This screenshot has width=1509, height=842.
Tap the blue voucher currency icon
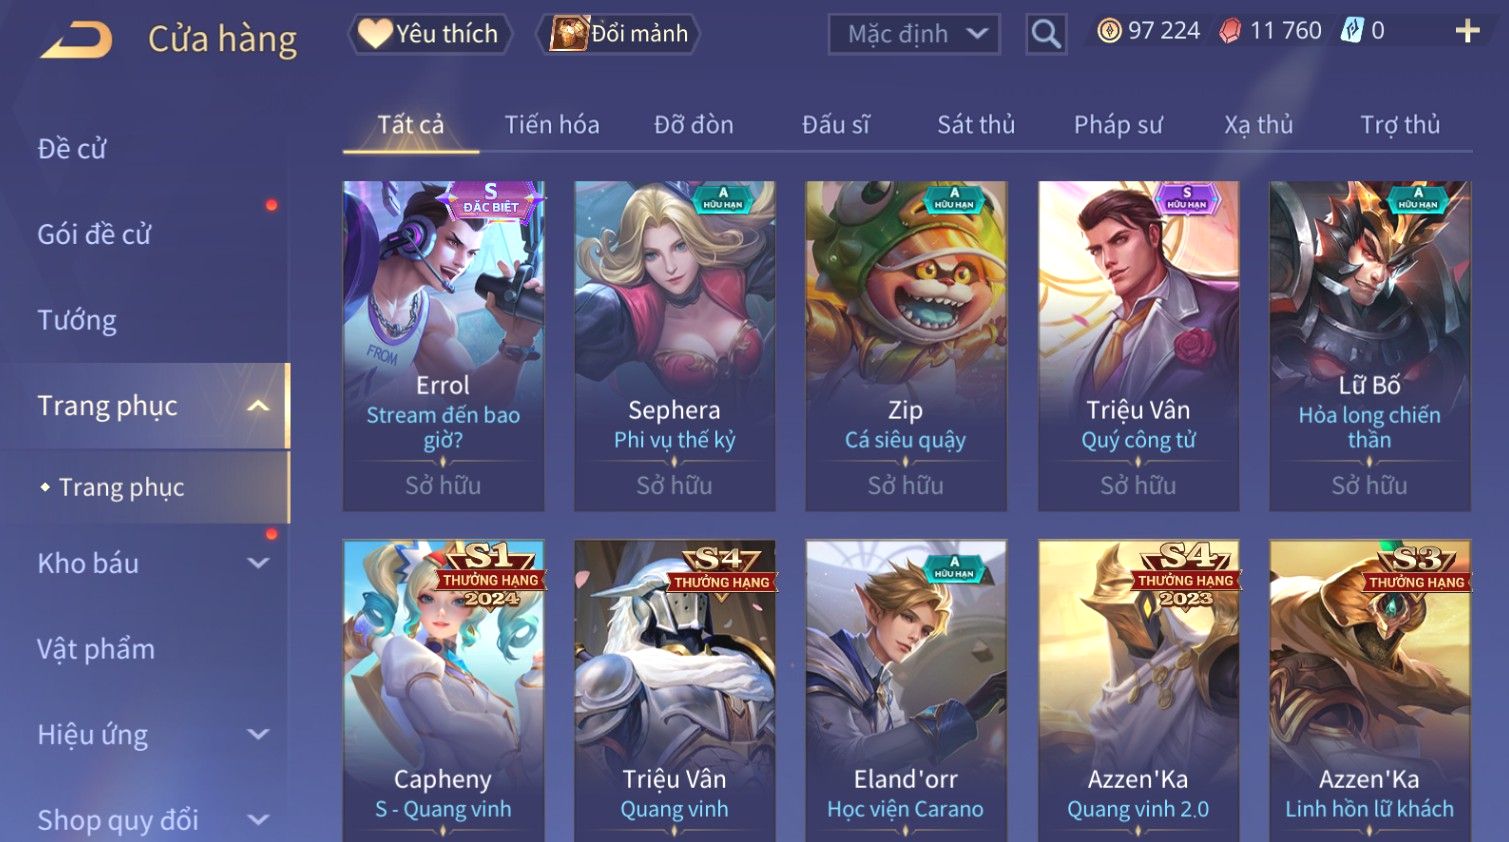1352,31
